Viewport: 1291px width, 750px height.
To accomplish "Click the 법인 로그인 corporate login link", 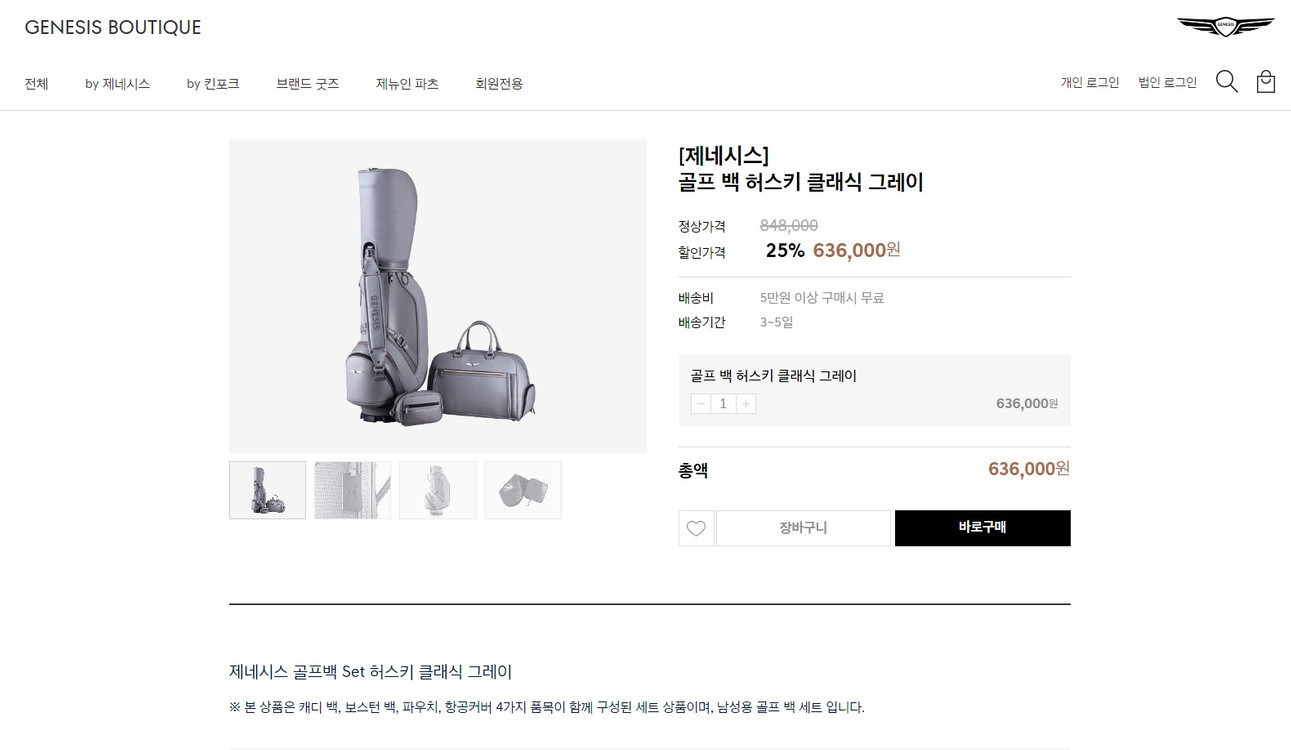I will point(1167,81).
